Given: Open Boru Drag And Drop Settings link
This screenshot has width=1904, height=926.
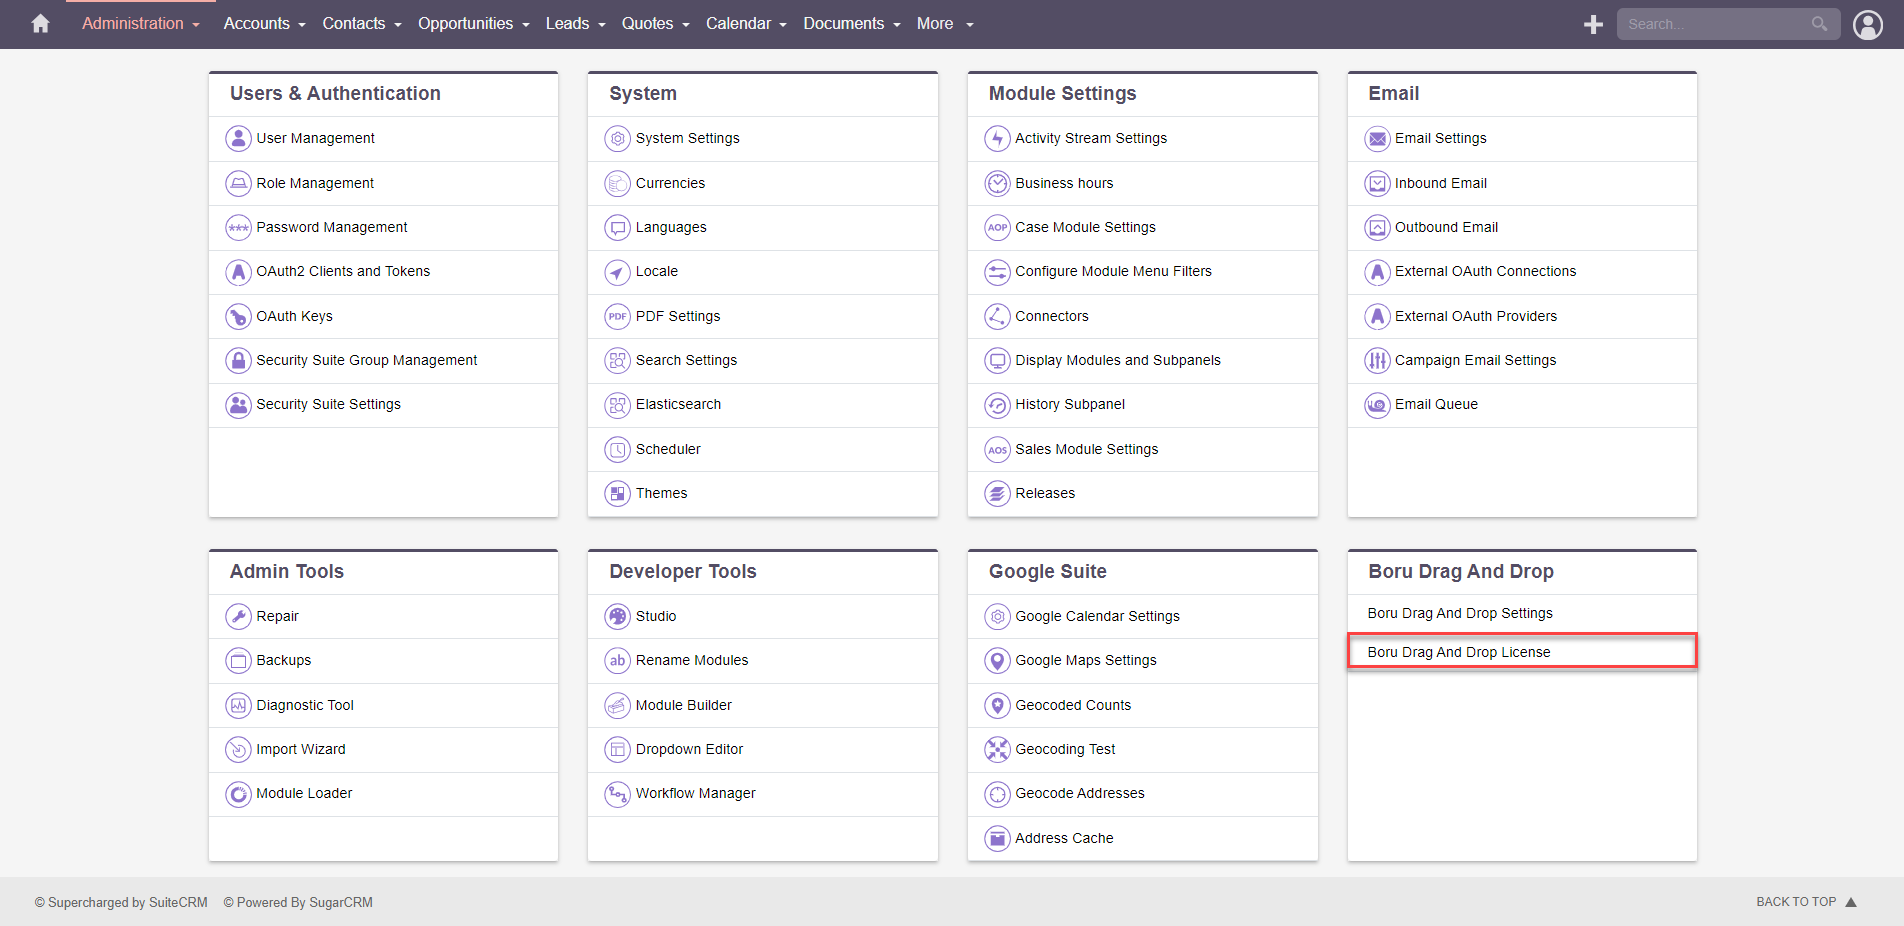Looking at the screenshot, I should click(1460, 613).
